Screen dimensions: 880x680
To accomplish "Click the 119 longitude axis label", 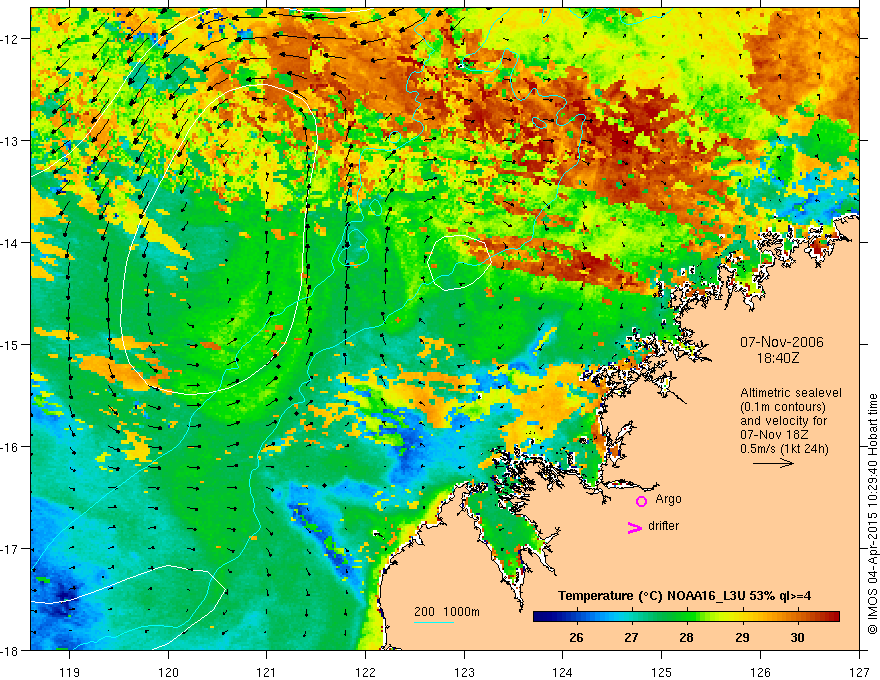I will [x=69, y=673].
